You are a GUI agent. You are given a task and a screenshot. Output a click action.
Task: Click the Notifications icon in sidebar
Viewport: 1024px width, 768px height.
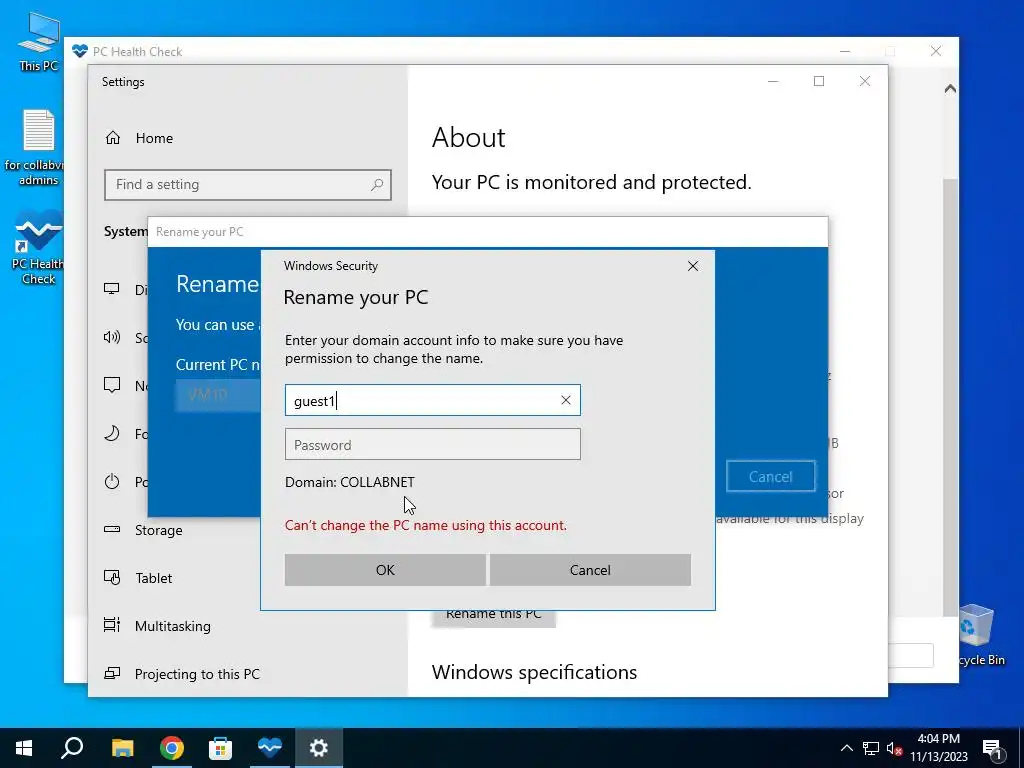[x=112, y=385]
